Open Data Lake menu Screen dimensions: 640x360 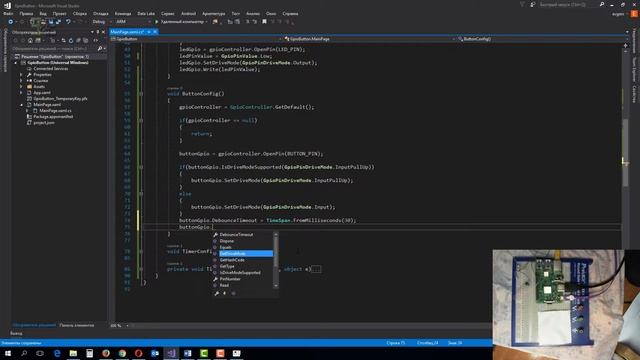[146, 13]
